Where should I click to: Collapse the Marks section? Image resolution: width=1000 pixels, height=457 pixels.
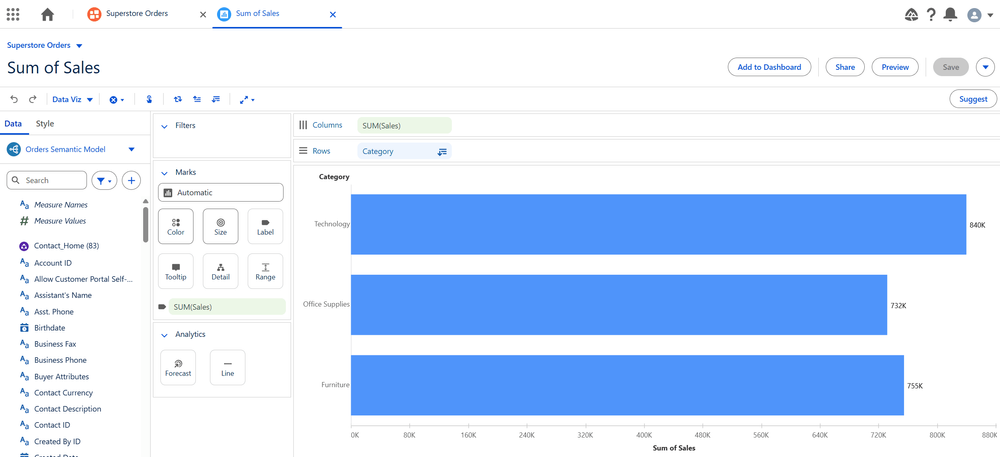coord(164,172)
